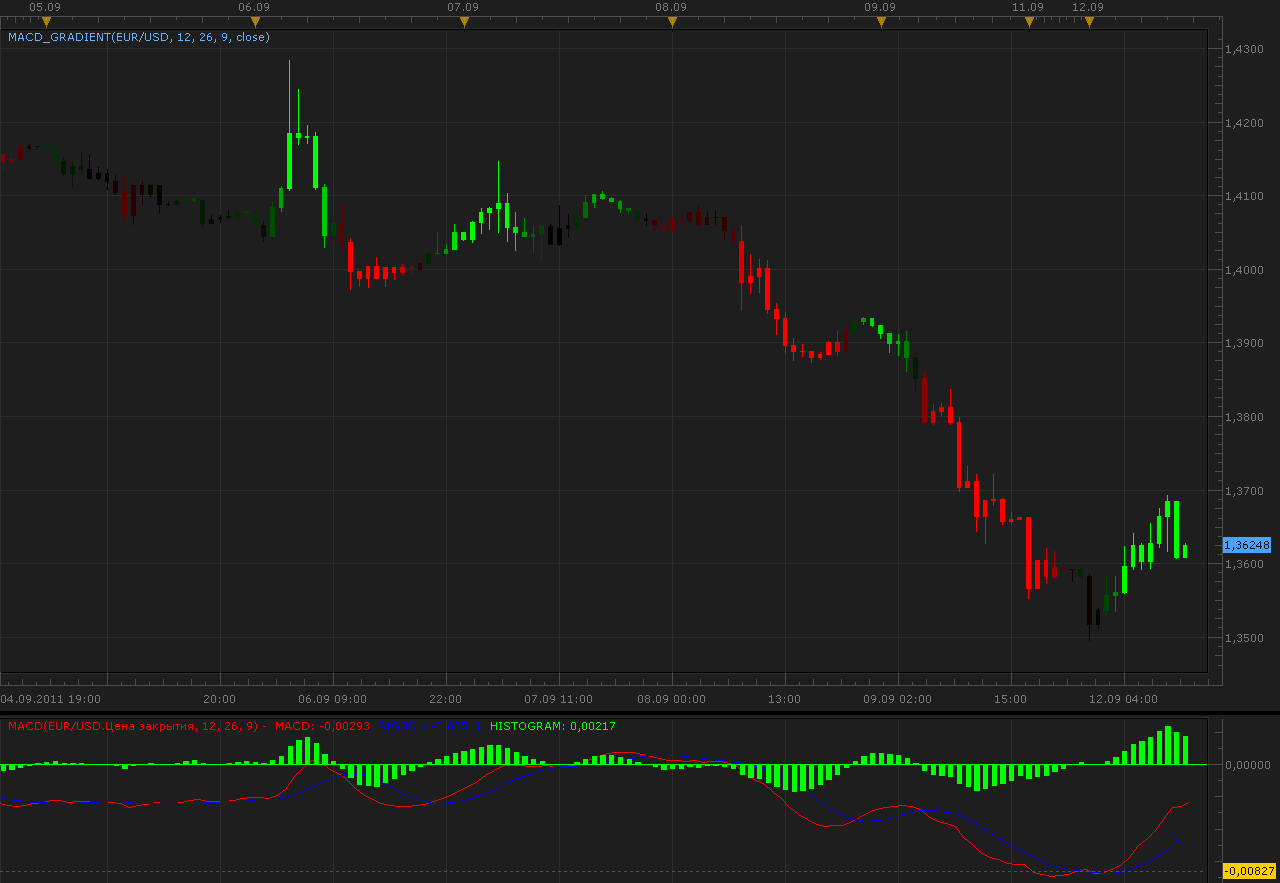Click the 22:00 time axis label
1280x883 pixels.
coord(445,699)
